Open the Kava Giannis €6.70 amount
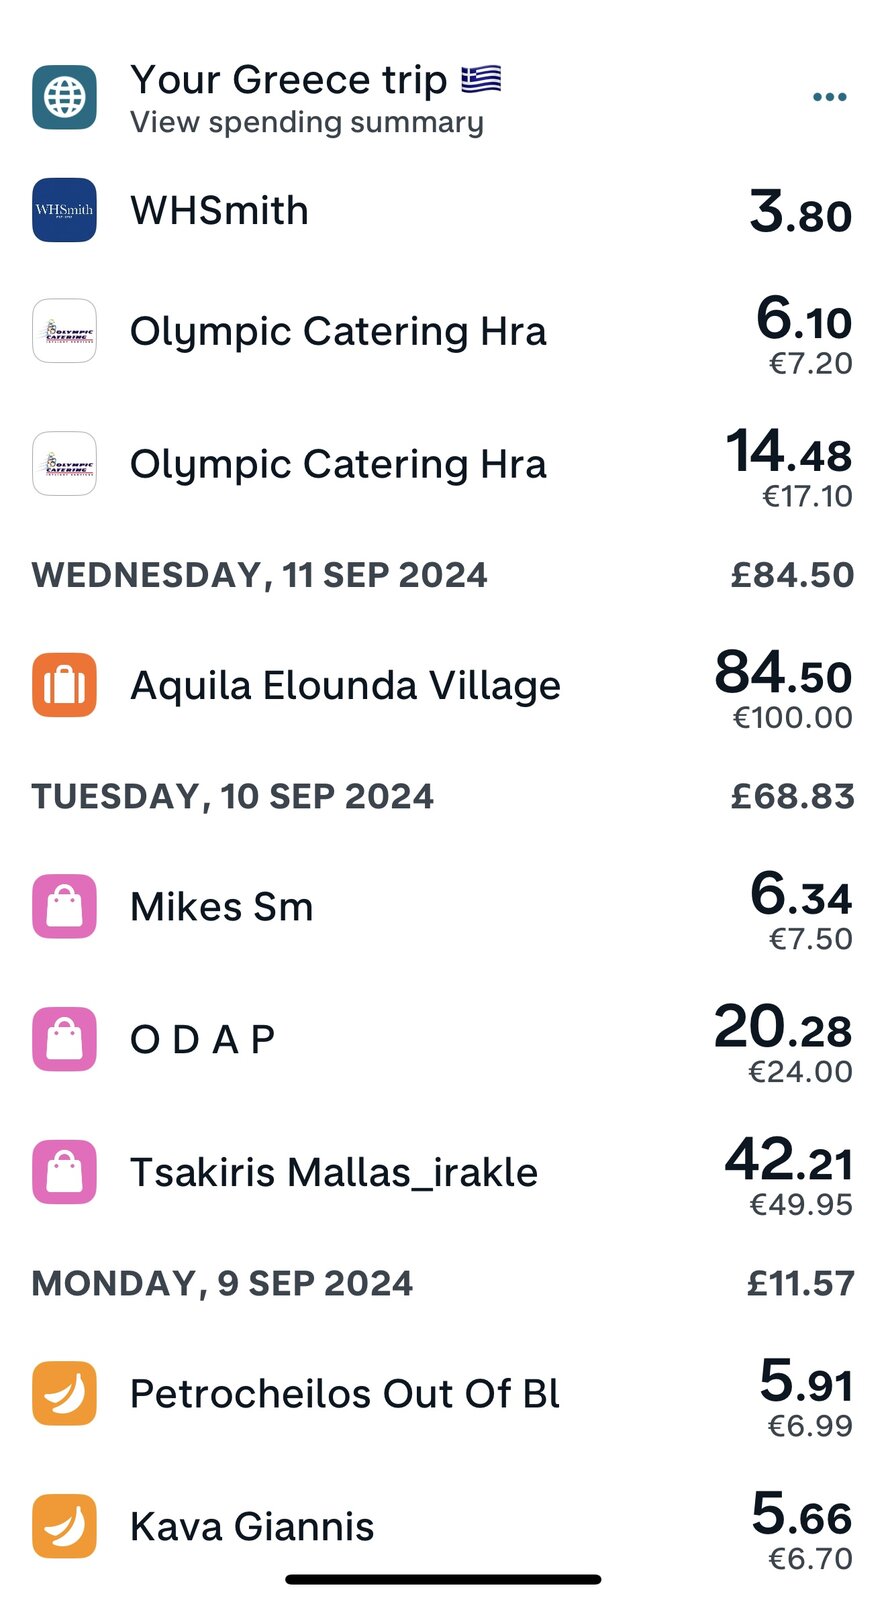 (x=809, y=1558)
